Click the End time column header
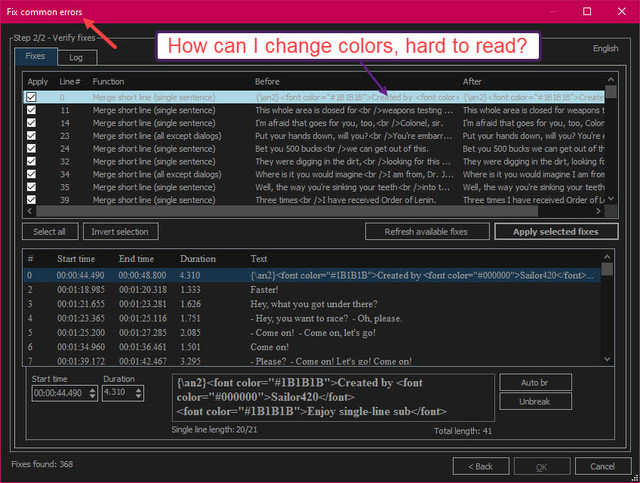 click(x=136, y=259)
